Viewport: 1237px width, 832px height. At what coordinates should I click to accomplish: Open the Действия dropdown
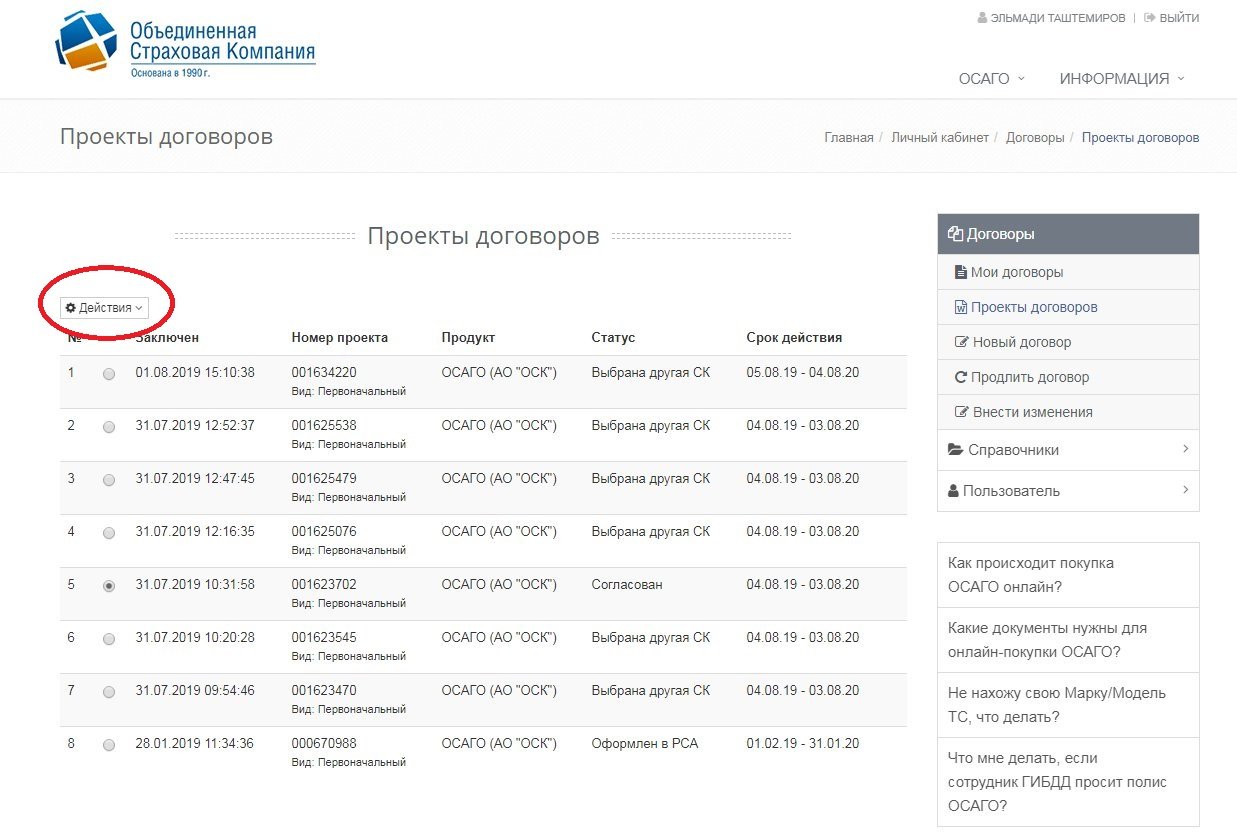104,308
